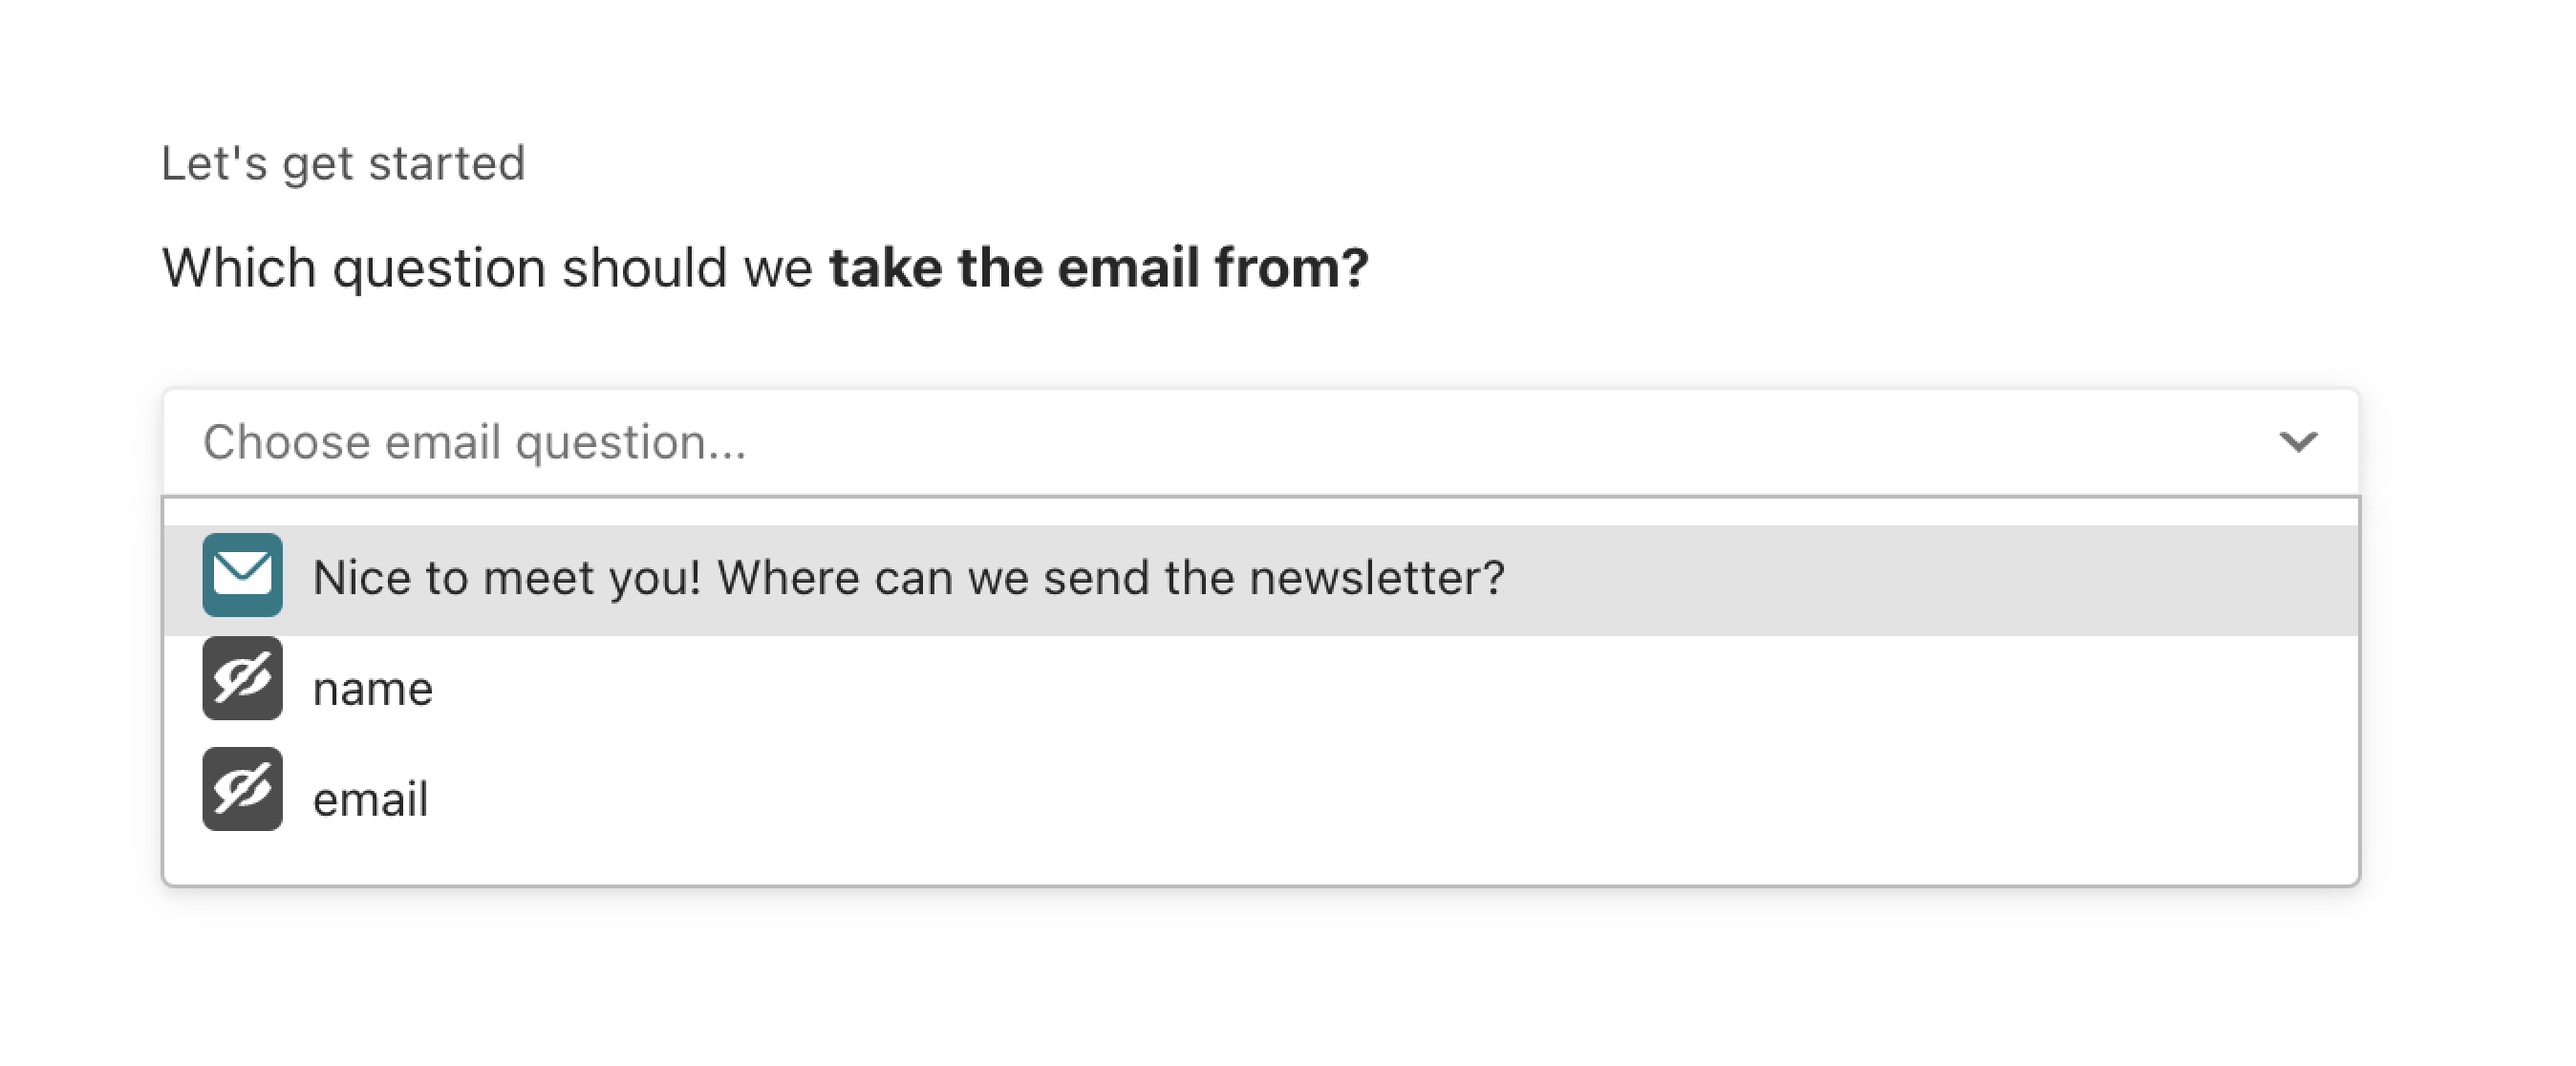
Task: Collapse the dropdown using the chevron arrow
Action: [2297, 441]
